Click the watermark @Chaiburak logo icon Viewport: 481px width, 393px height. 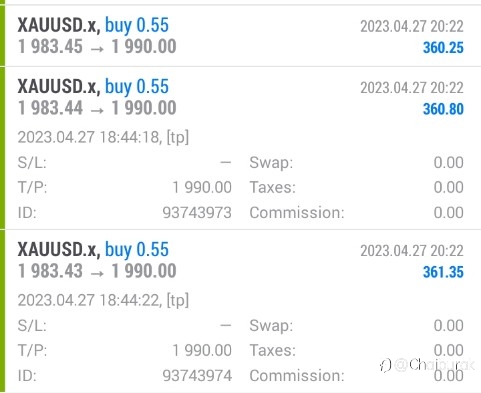point(385,365)
